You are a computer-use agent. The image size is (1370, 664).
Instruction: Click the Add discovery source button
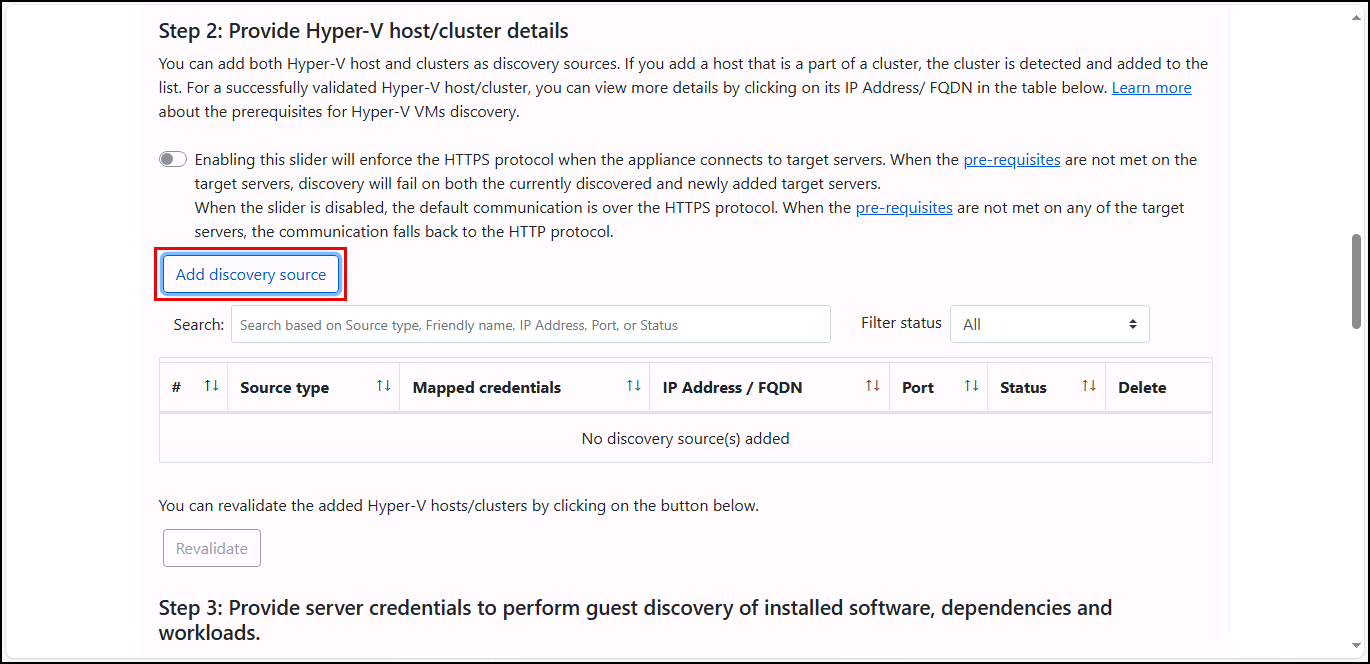[251, 274]
